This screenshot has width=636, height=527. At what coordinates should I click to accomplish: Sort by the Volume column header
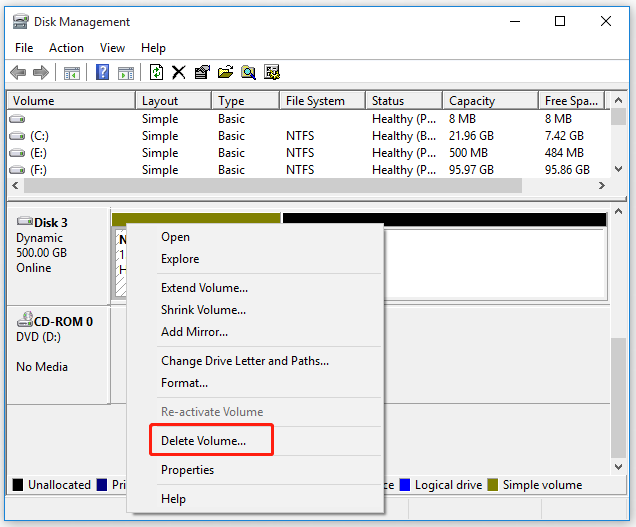click(71, 101)
